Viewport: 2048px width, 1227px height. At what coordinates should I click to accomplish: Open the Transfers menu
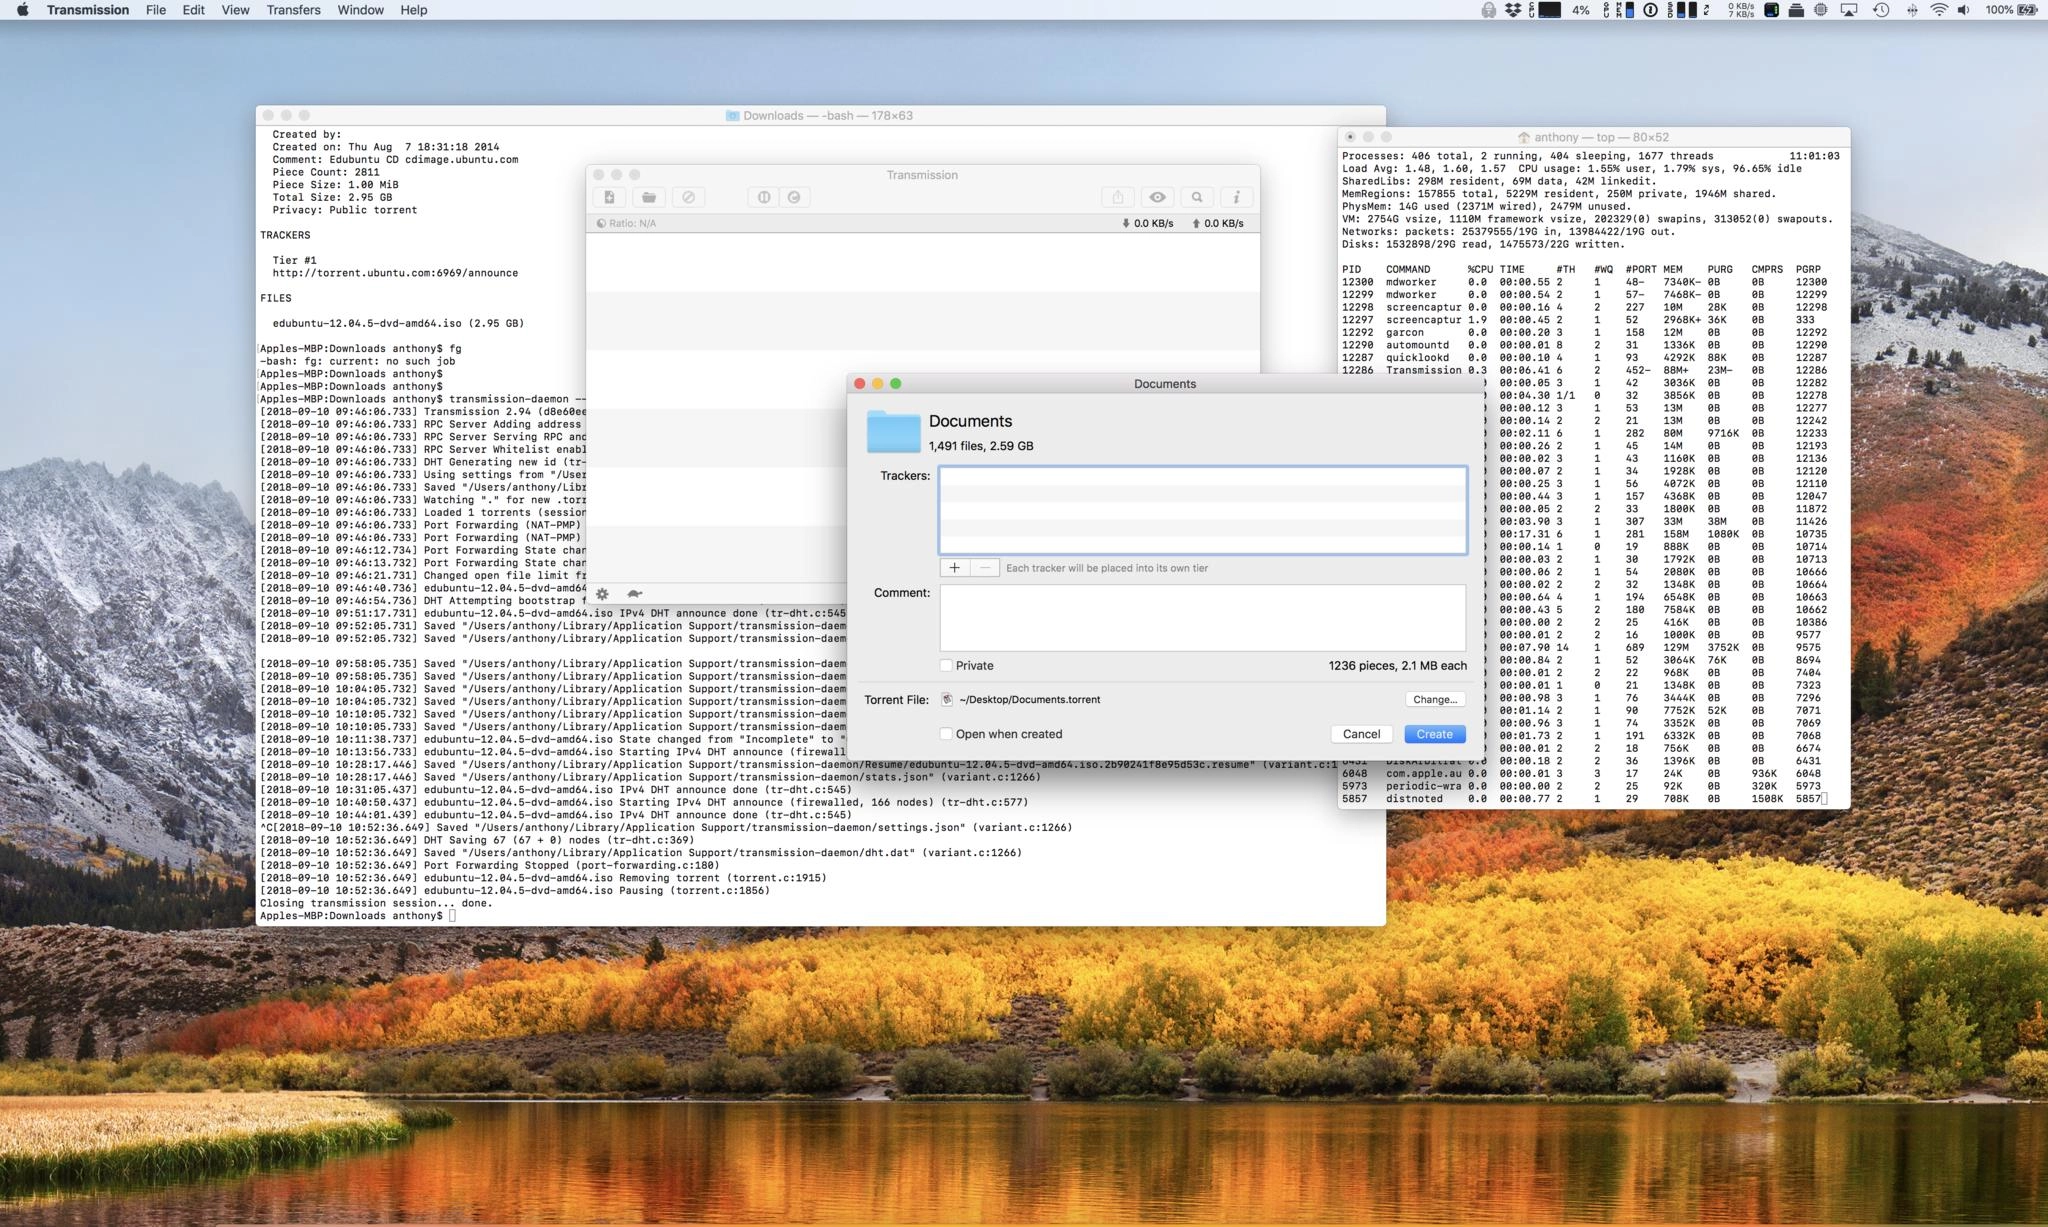coord(293,10)
